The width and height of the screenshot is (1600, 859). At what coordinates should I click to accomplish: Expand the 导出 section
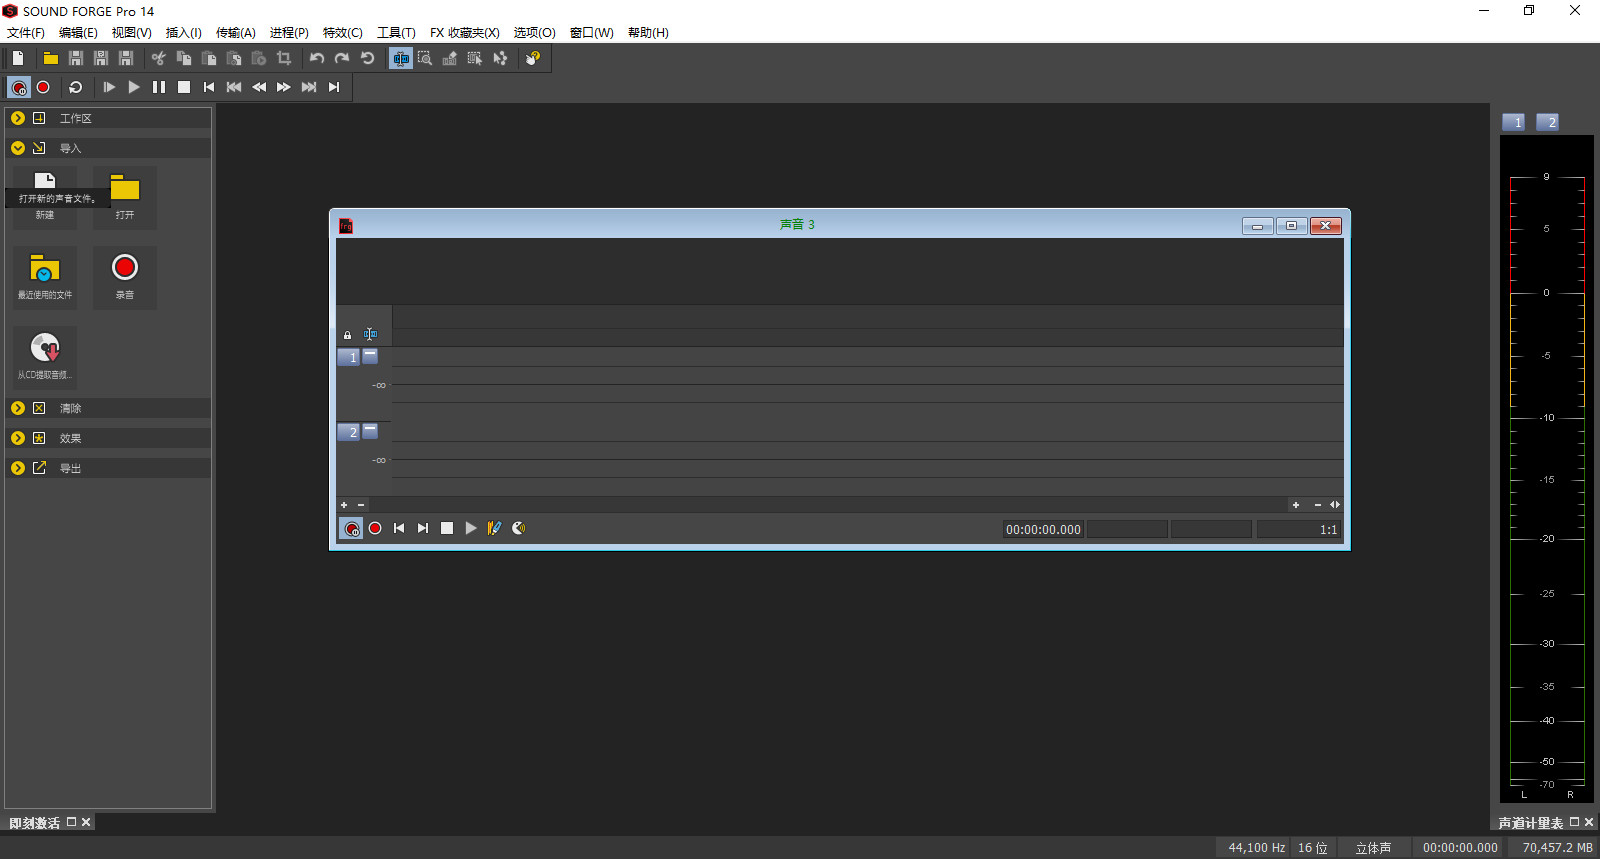18,468
